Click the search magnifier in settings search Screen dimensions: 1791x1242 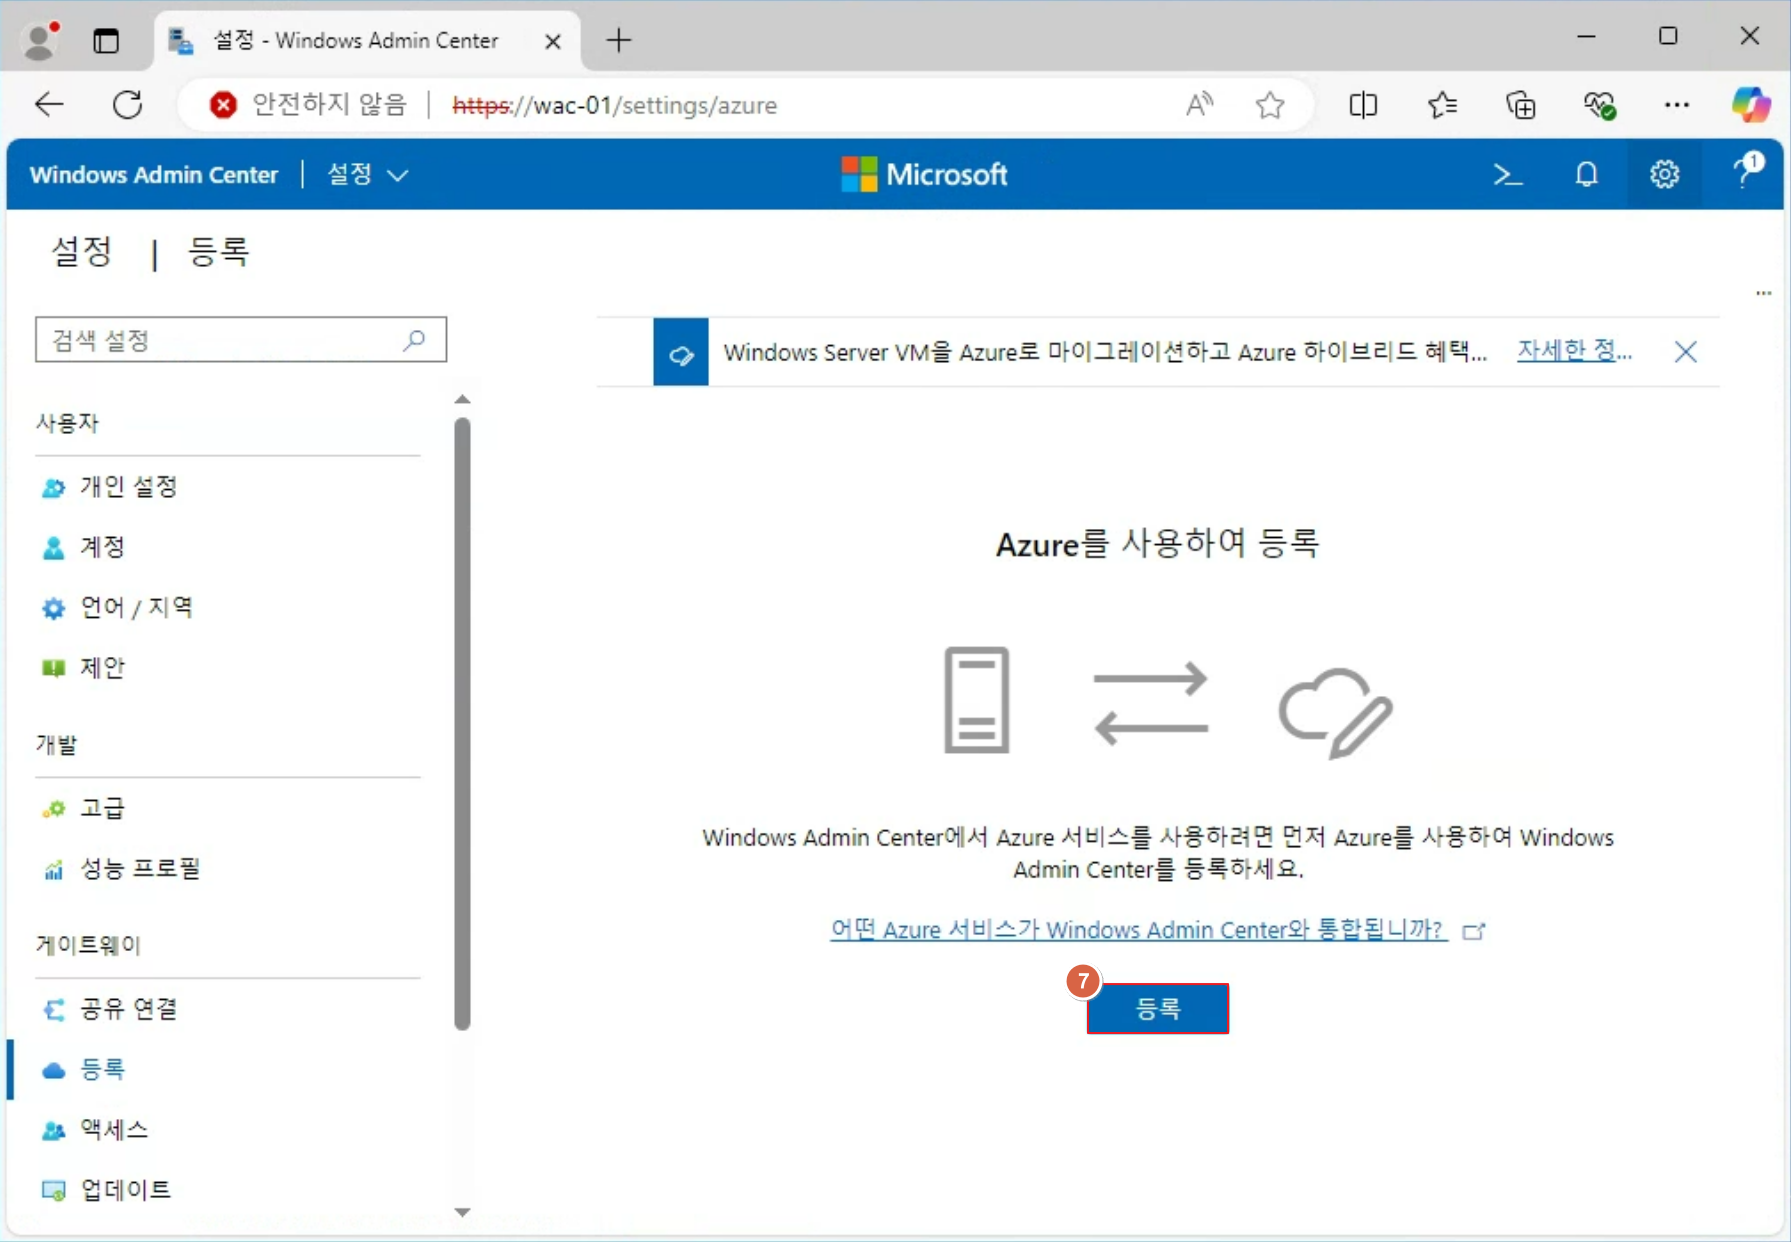[x=414, y=340]
